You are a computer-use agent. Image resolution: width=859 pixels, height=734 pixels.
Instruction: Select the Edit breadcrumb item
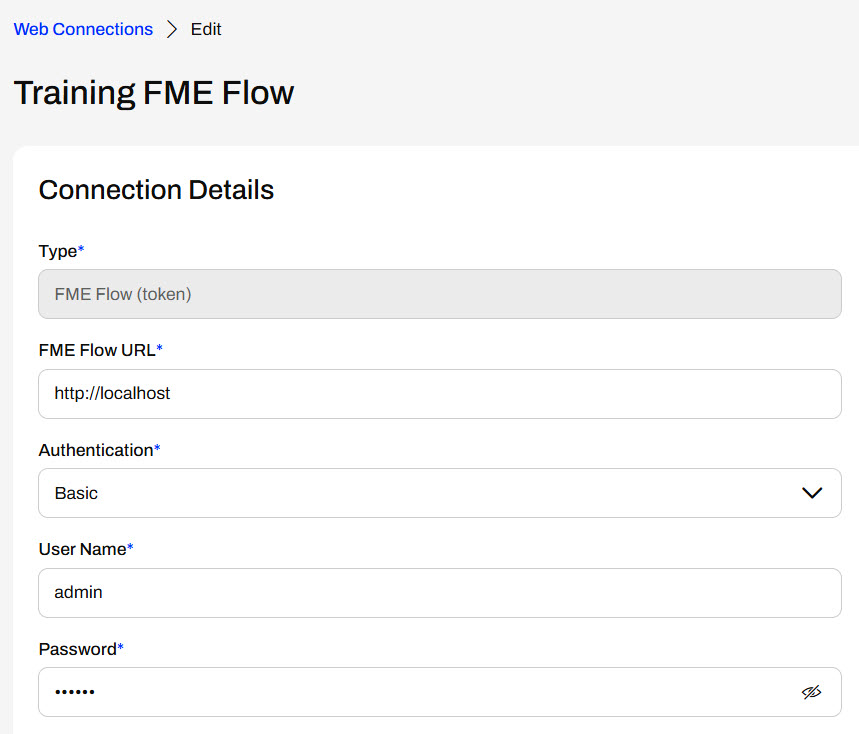click(206, 29)
